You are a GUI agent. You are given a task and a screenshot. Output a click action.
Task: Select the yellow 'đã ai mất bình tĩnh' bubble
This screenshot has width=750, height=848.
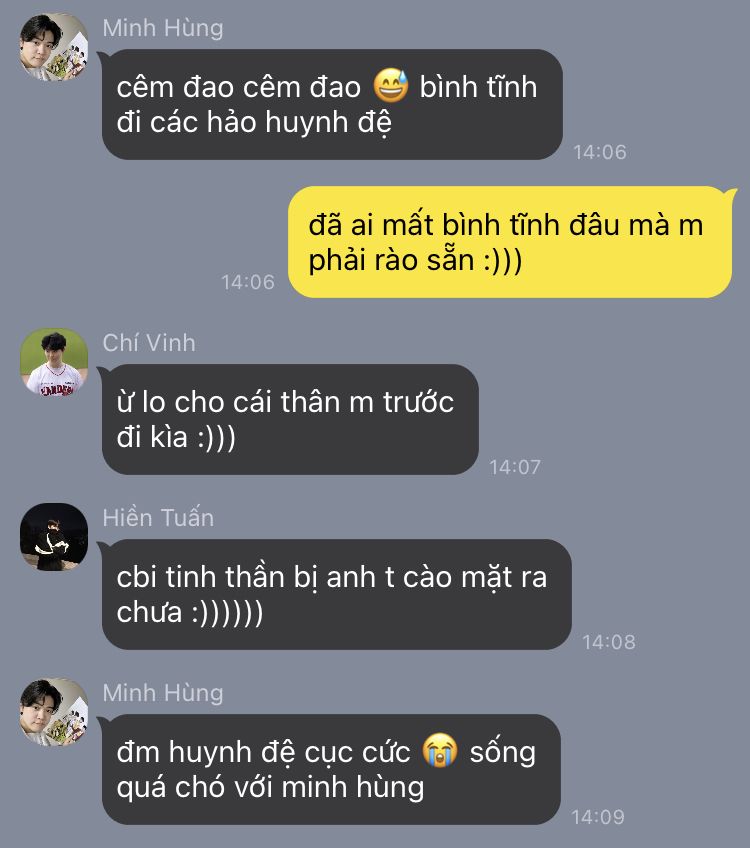point(510,242)
